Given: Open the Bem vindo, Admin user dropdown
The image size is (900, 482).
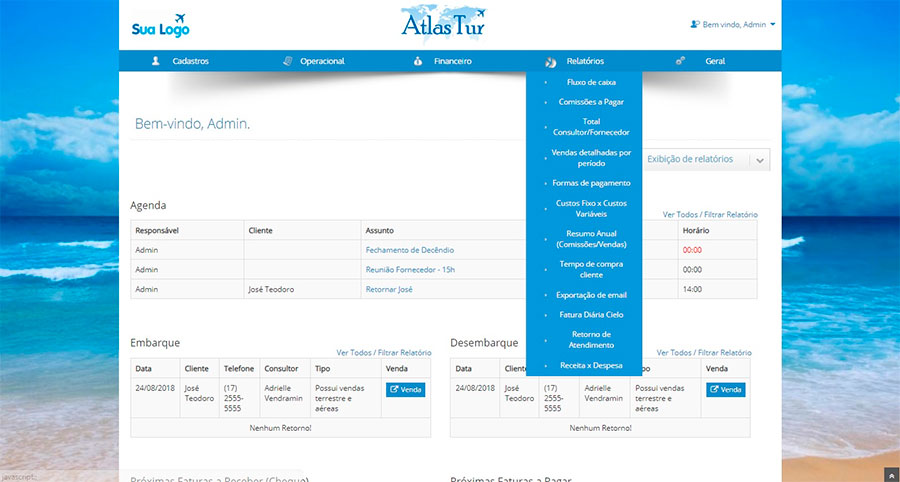Looking at the screenshot, I should coord(733,25).
